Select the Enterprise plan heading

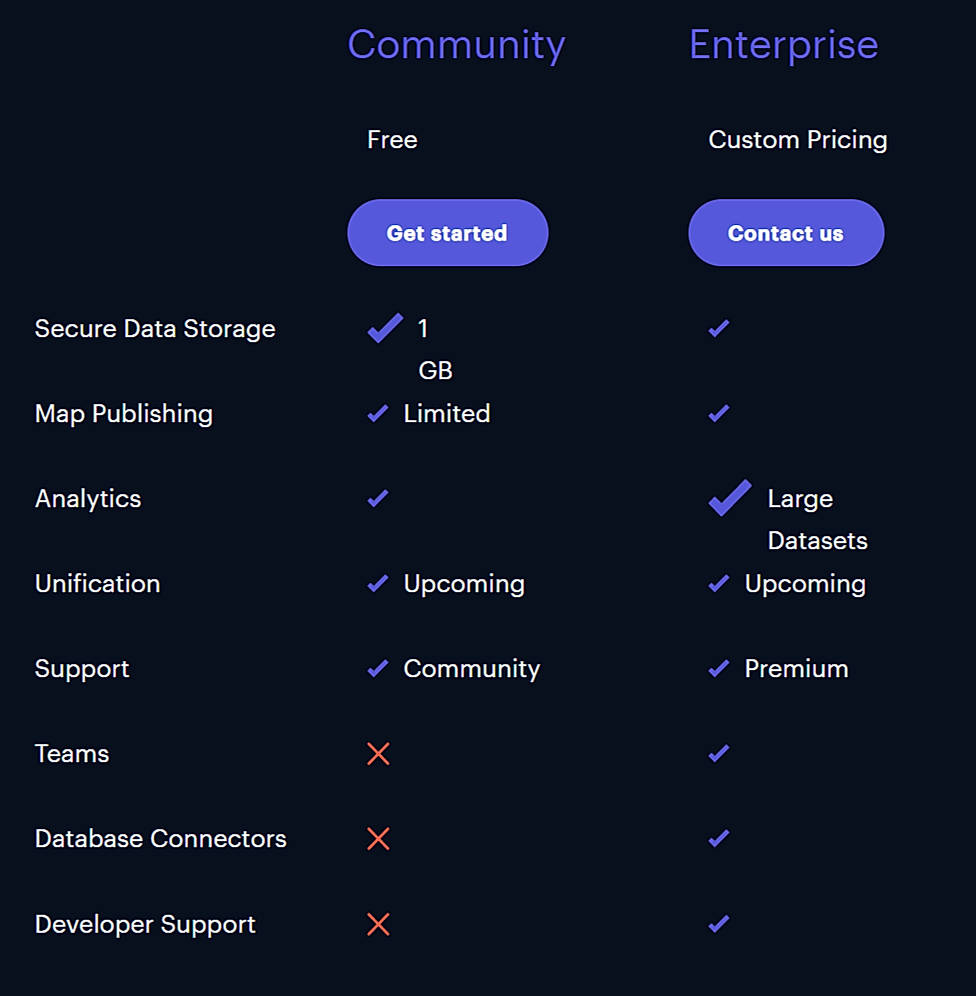click(x=784, y=45)
